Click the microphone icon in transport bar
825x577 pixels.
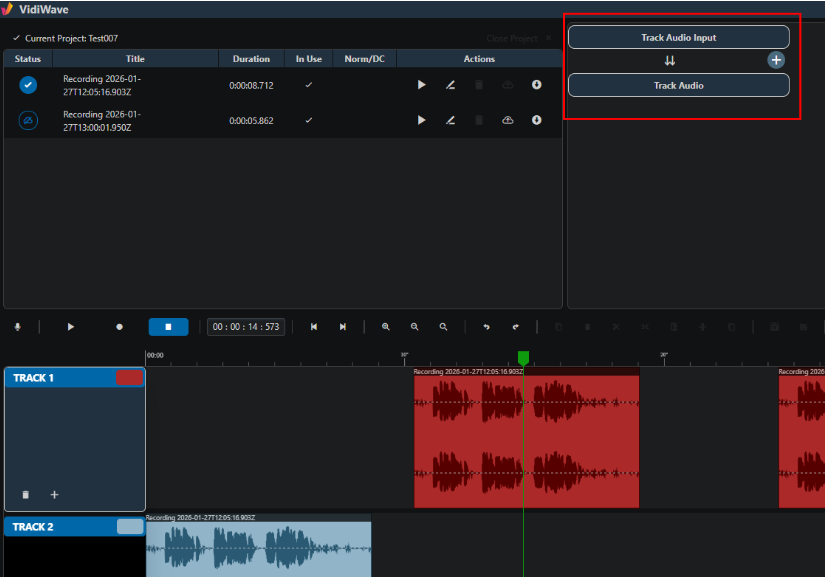[x=17, y=327]
